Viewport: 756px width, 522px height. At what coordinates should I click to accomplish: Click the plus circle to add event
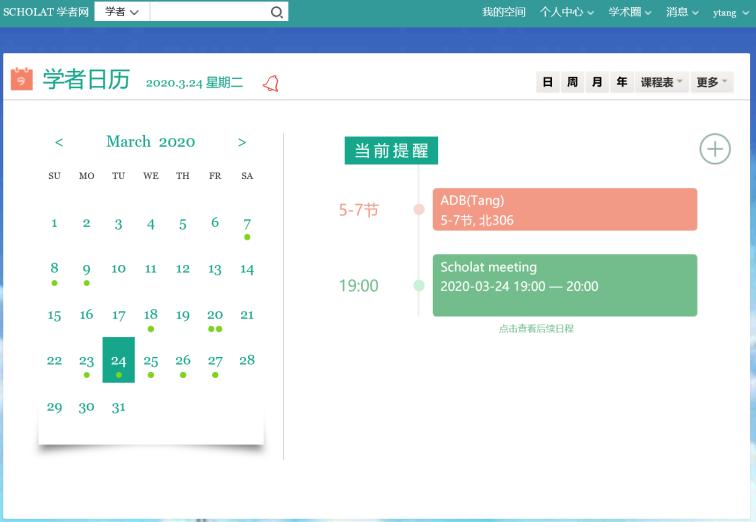(714, 149)
